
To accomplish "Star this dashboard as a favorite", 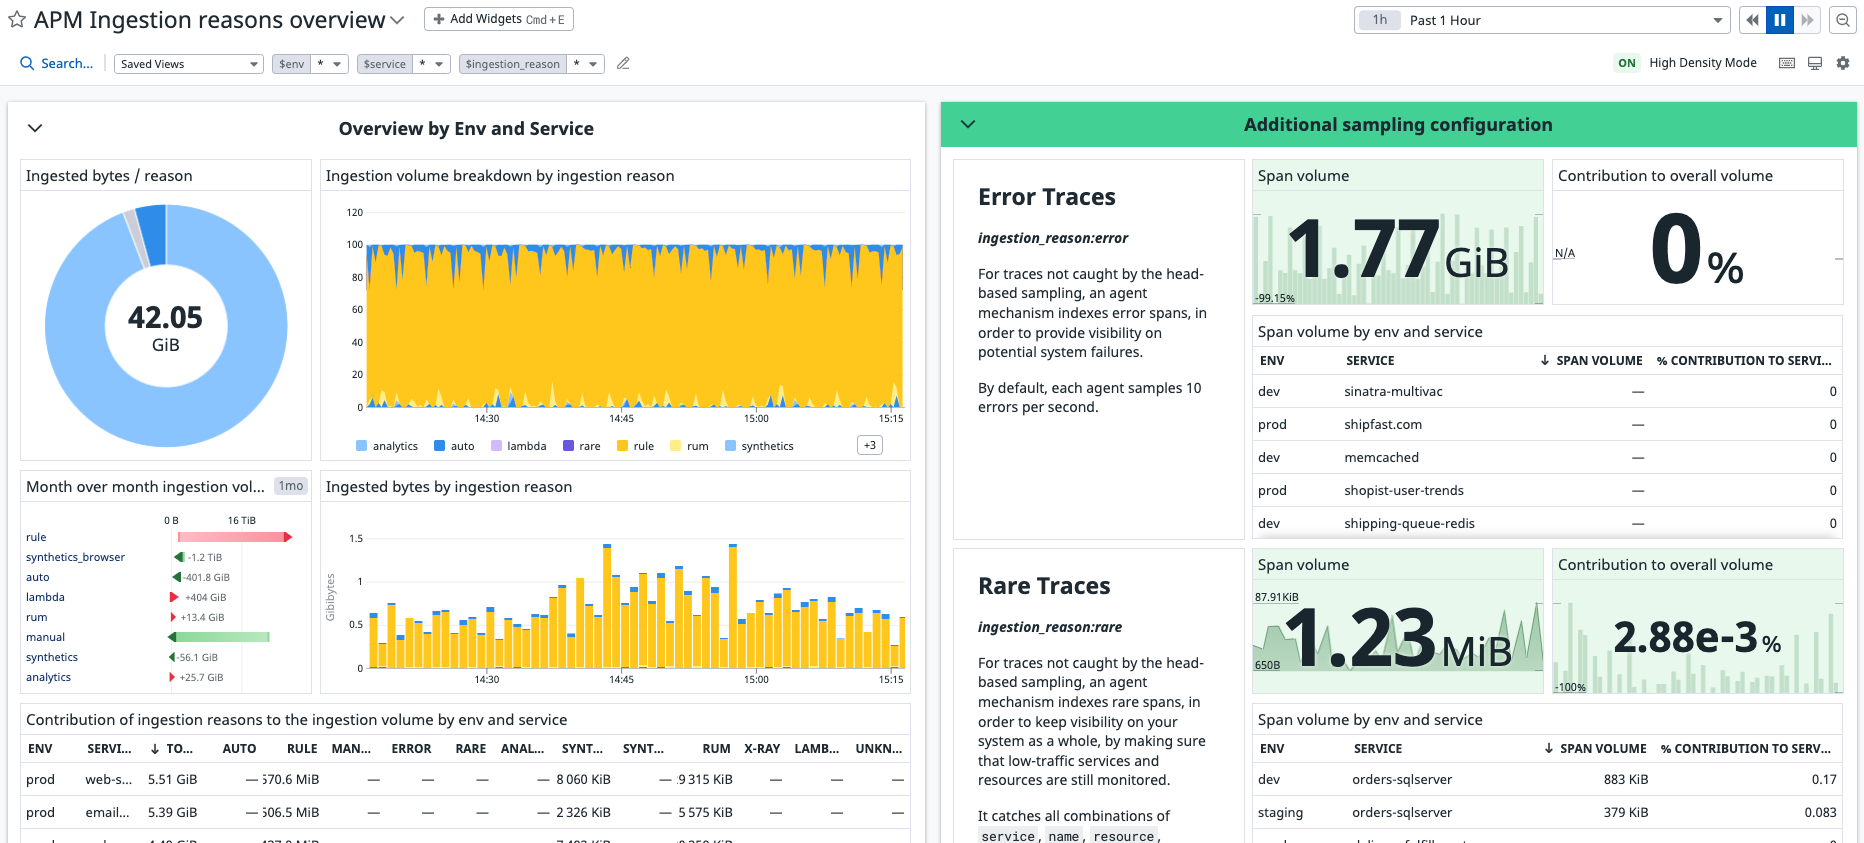I will pyautogui.click(x=17, y=20).
